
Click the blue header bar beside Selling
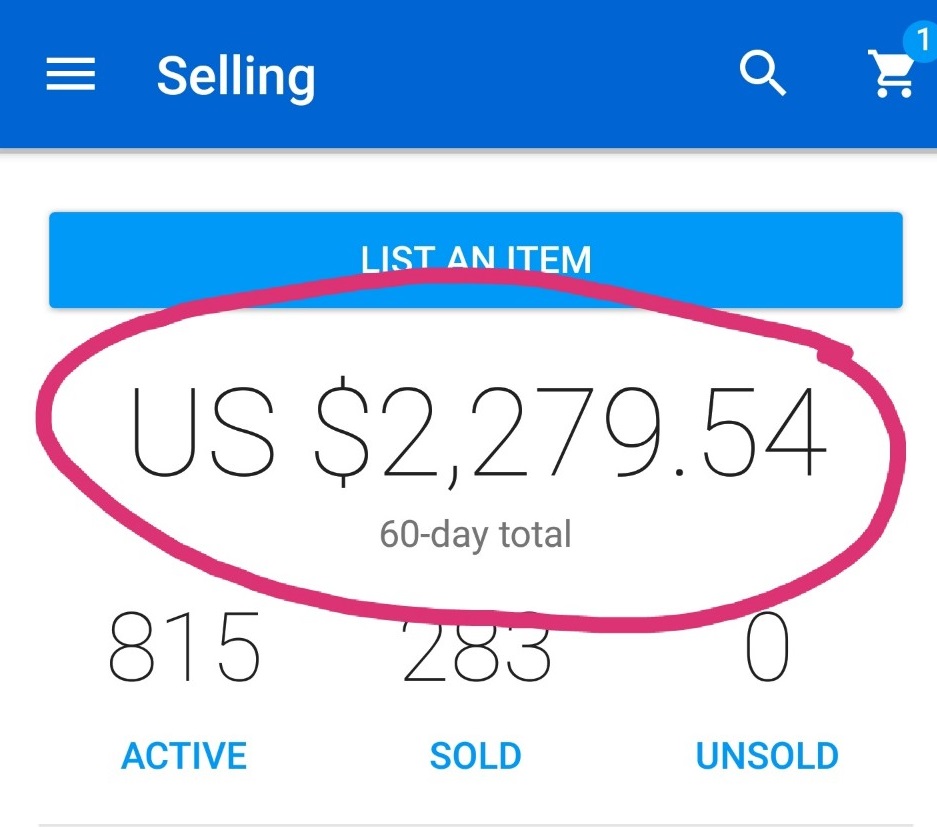tap(520, 75)
